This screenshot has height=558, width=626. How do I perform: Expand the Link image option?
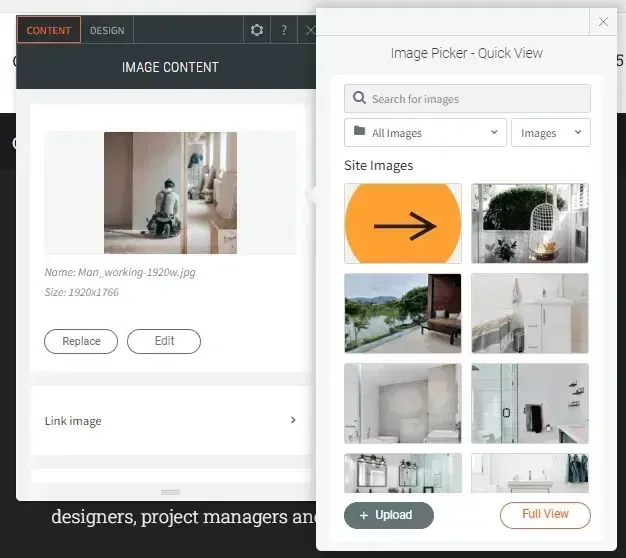pyautogui.click(x=170, y=421)
